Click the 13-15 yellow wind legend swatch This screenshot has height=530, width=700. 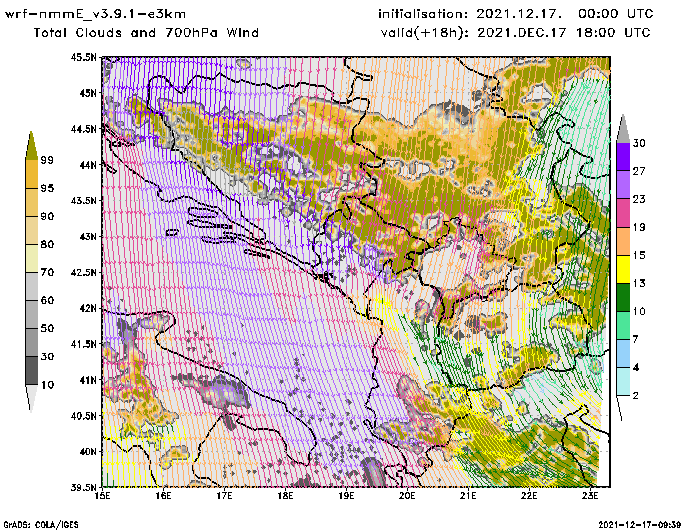pyautogui.click(x=623, y=269)
